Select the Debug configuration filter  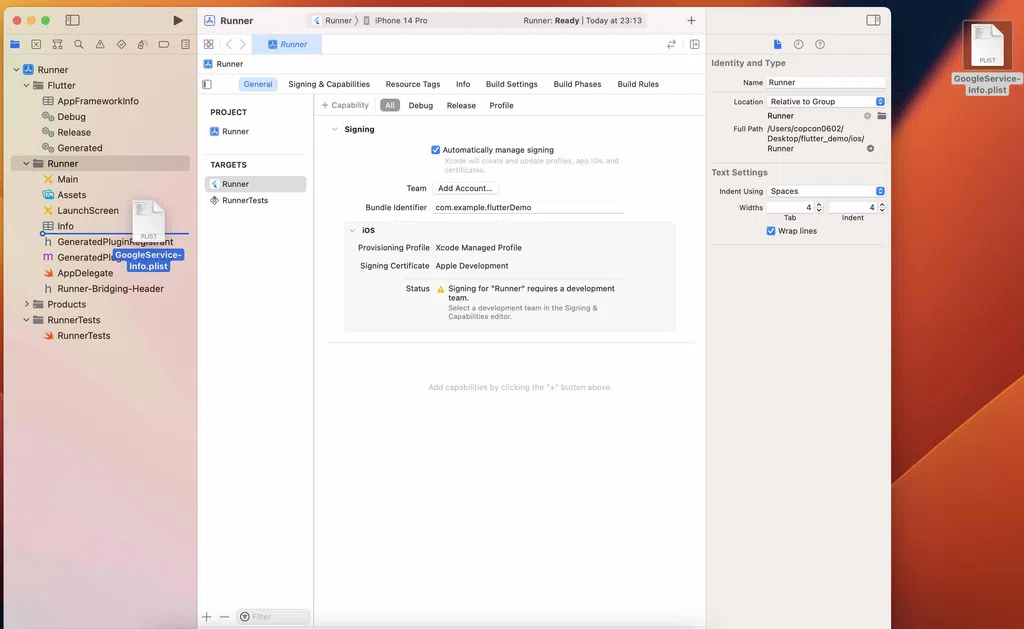tap(421, 105)
